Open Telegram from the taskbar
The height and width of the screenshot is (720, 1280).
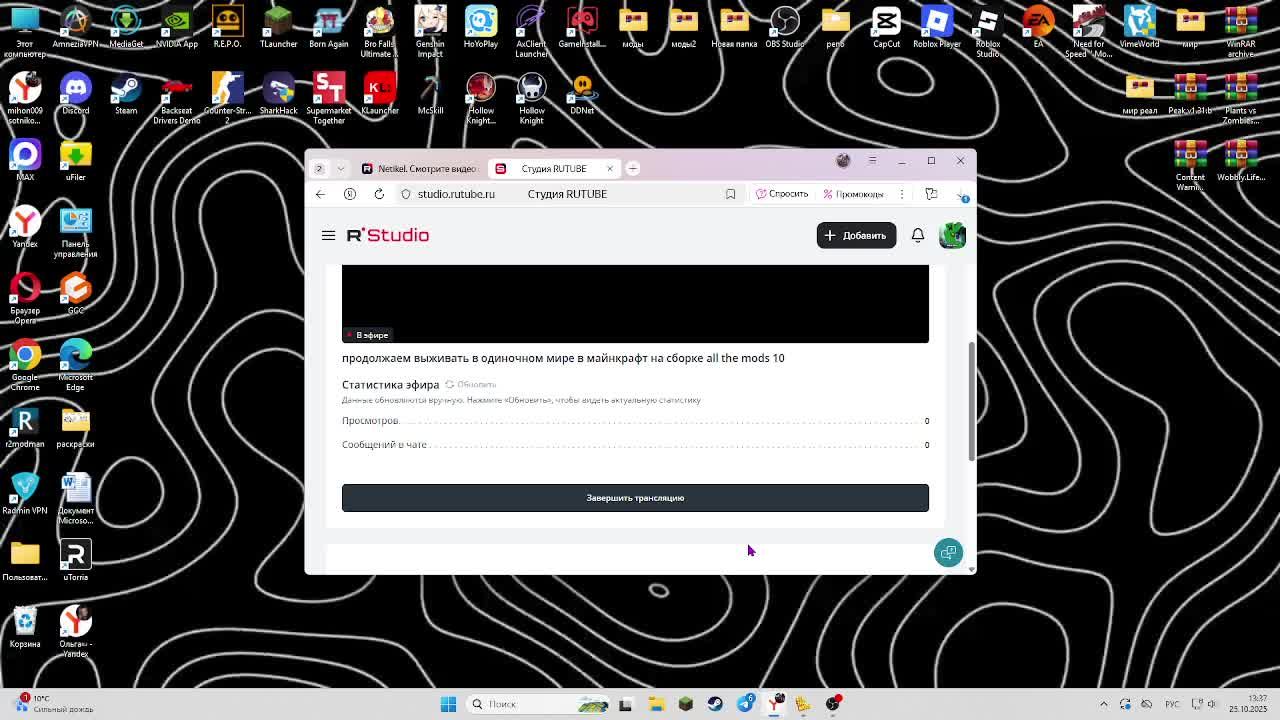click(745, 704)
